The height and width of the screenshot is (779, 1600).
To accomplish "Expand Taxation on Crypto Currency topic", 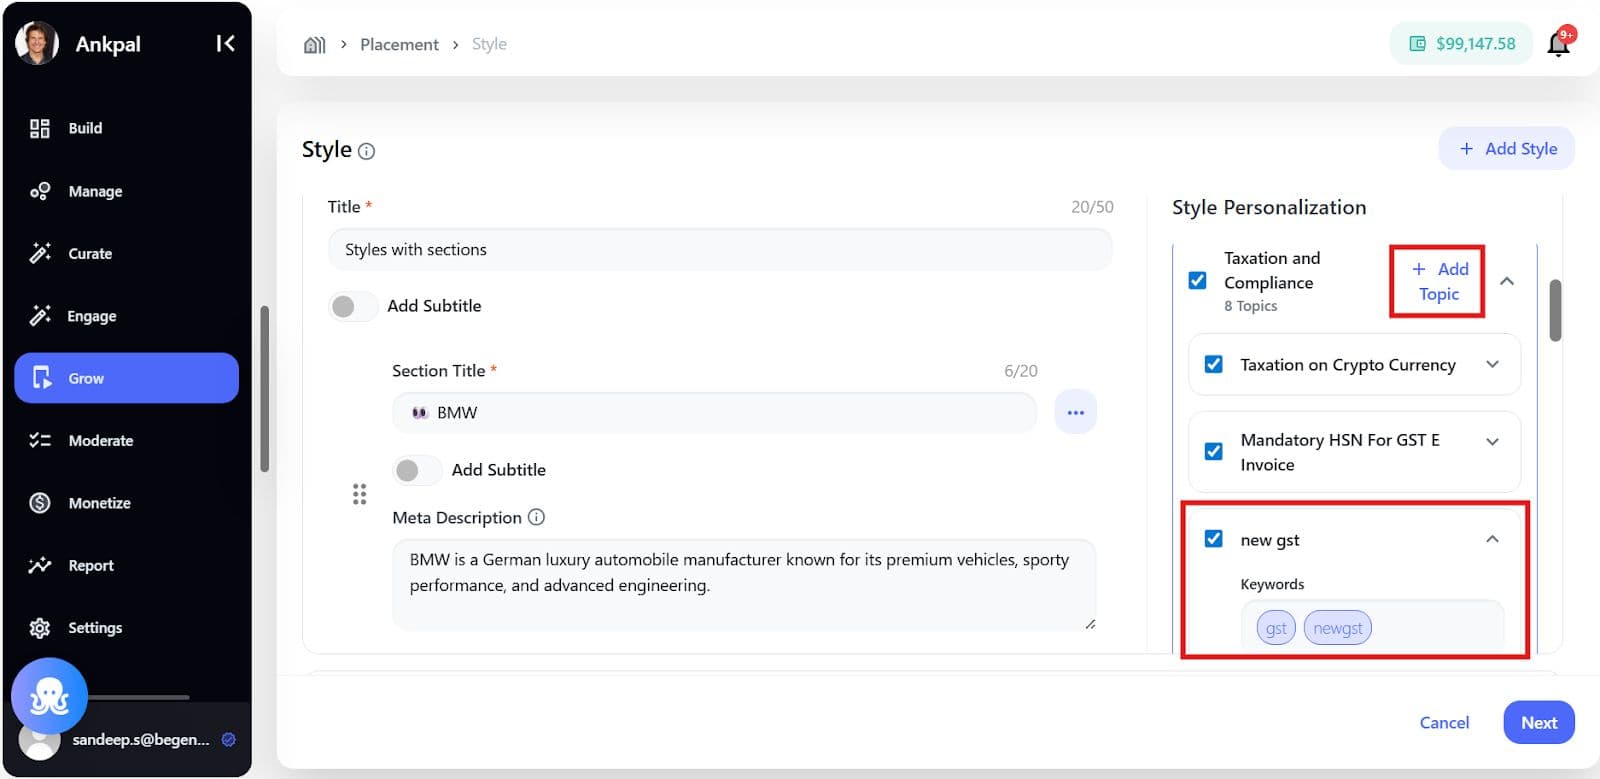I will pyautogui.click(x=1492, y=365).
